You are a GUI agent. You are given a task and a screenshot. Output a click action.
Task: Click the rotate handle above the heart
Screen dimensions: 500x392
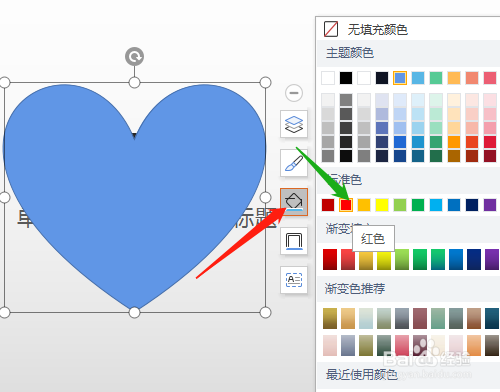tap(134, 56)
